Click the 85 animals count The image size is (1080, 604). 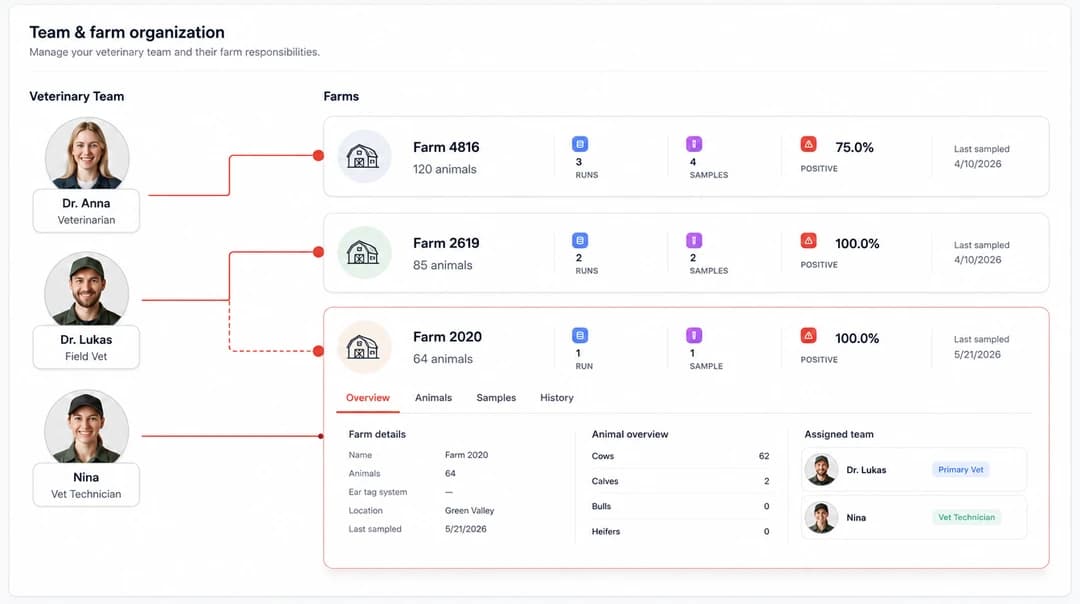click(x=443, y=265)
